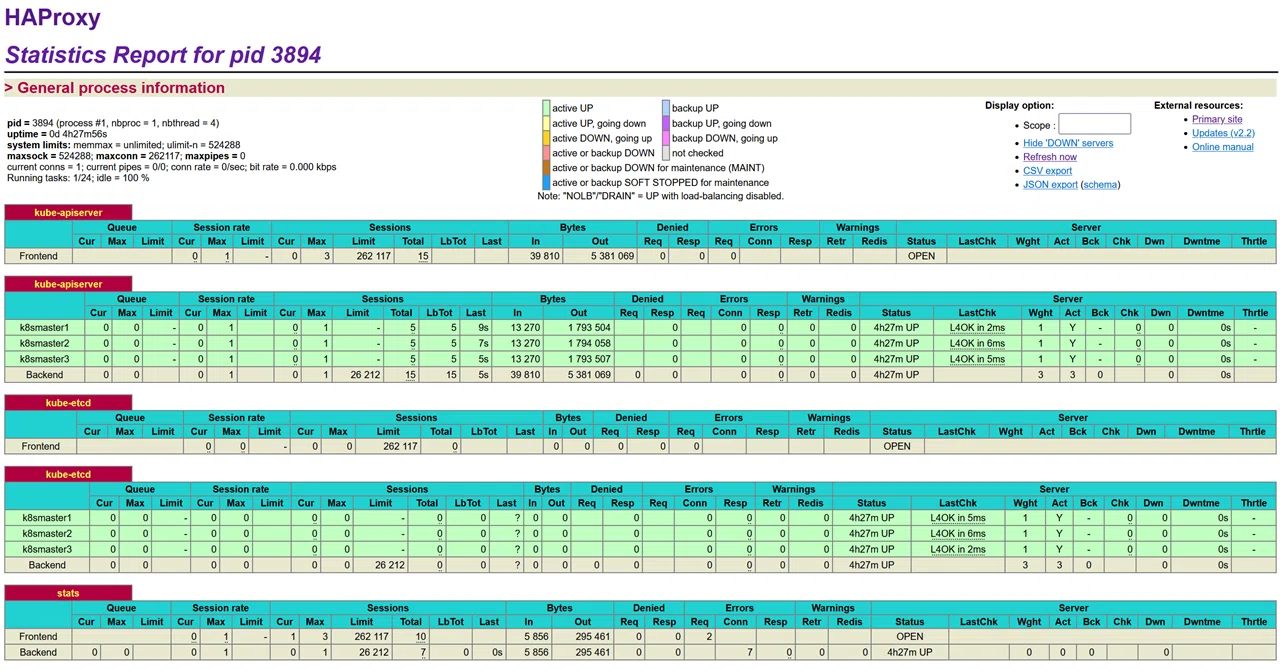Click the 'backup UP, going down' legend swatch
Screen dimensions: 1280x669
665,123
